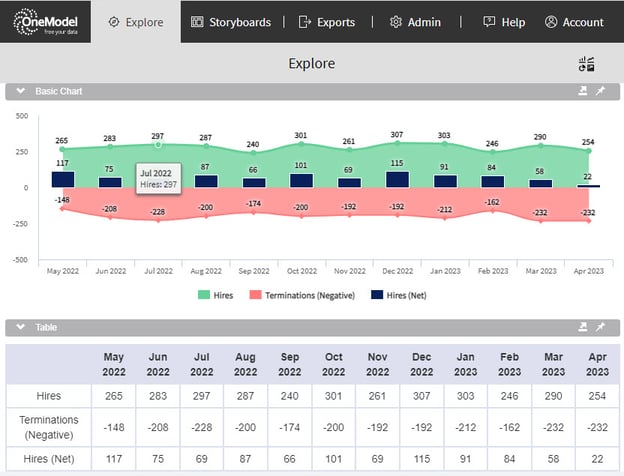
Task: Click the Apr 2023 Hires point labeled 254
Action: tap(589, 151)
